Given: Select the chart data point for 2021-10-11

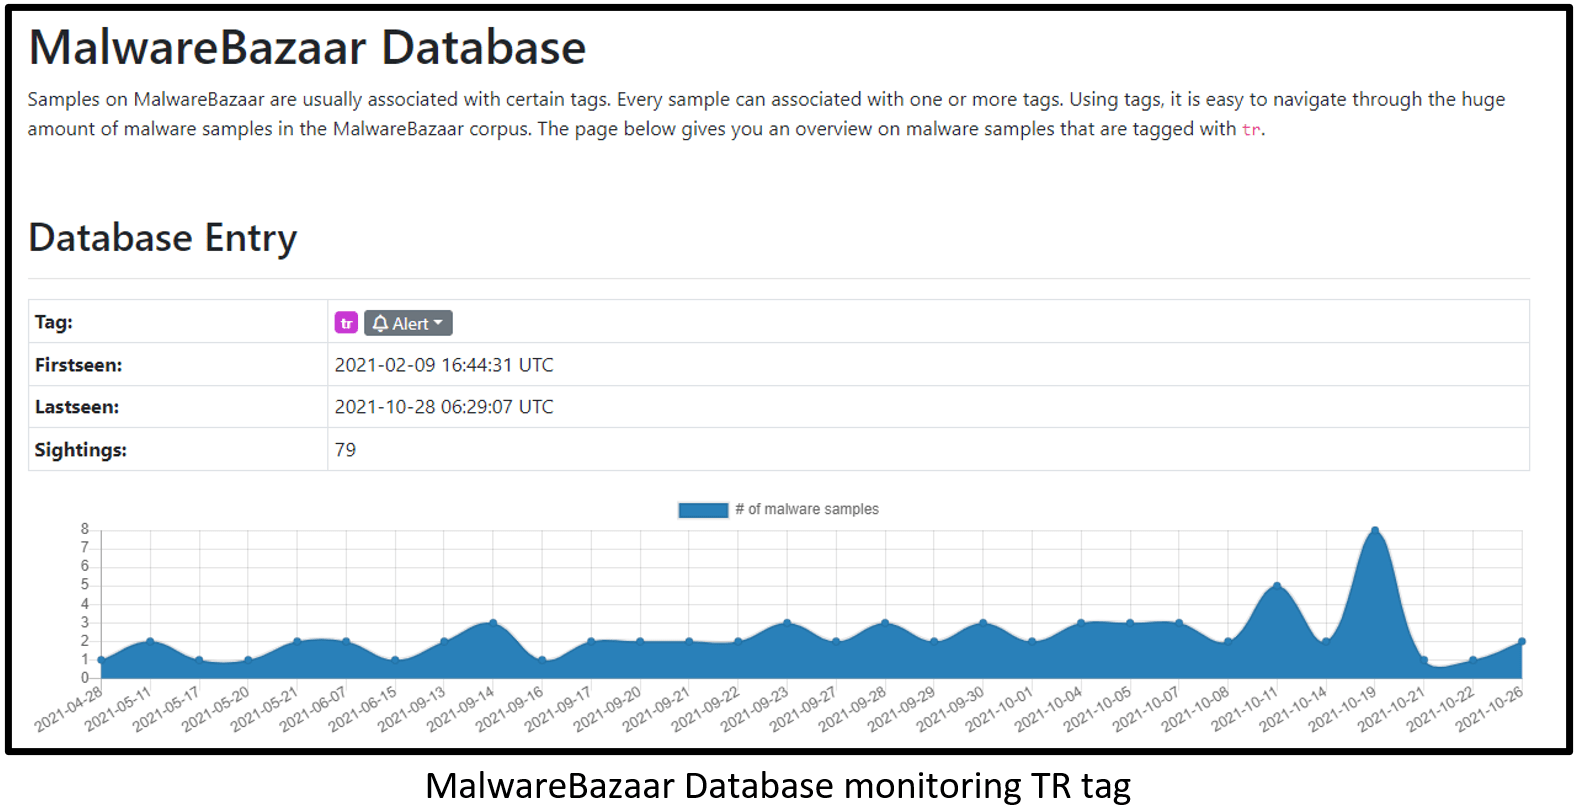Looking at the screenshot, I should pos(1277,586).
